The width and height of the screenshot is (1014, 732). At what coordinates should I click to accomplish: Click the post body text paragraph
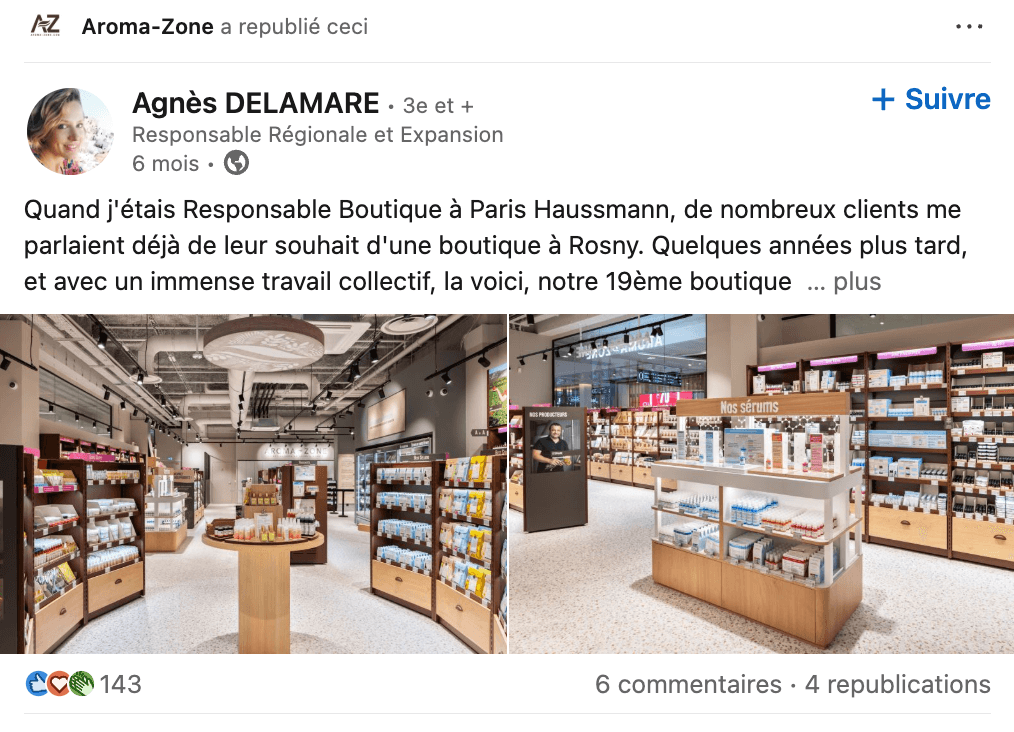click(496, 246)
